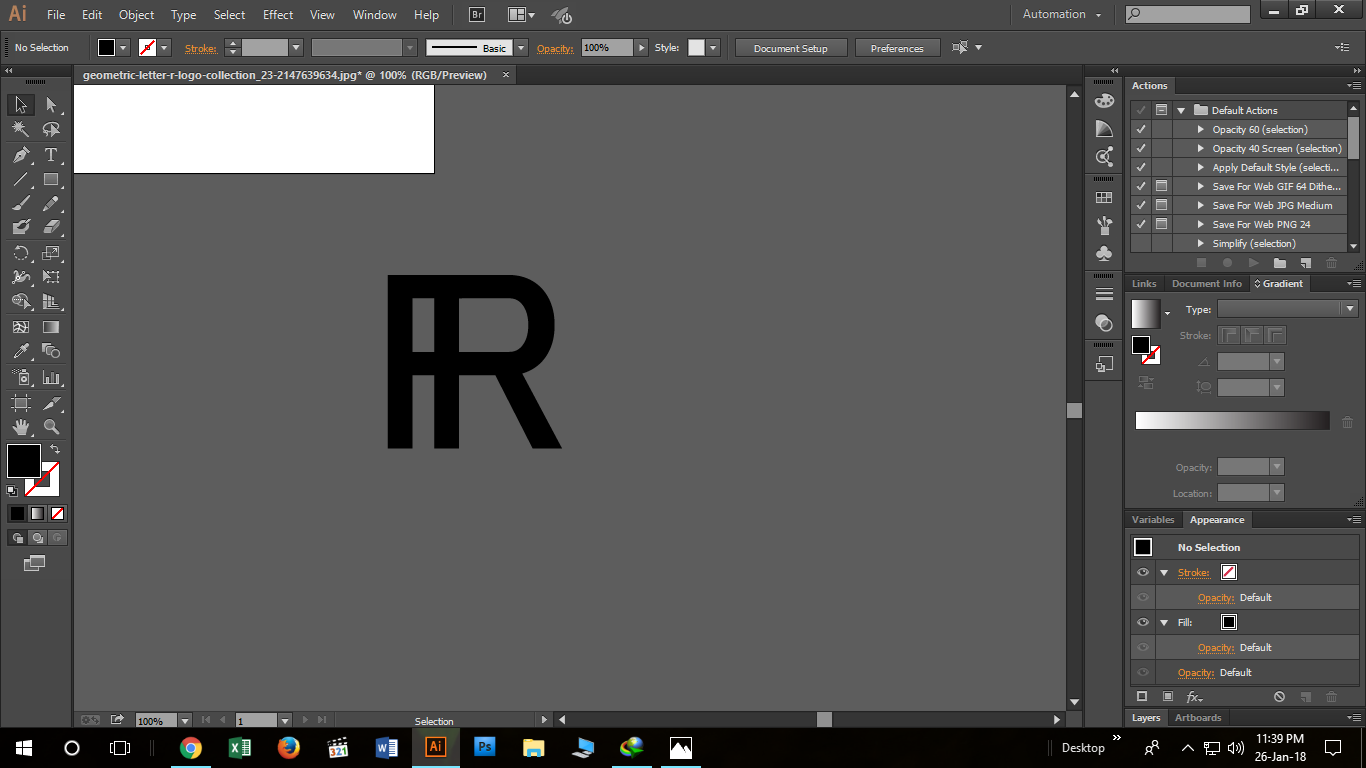
Task: Select the Paintbrush tool
Action: 21,203
